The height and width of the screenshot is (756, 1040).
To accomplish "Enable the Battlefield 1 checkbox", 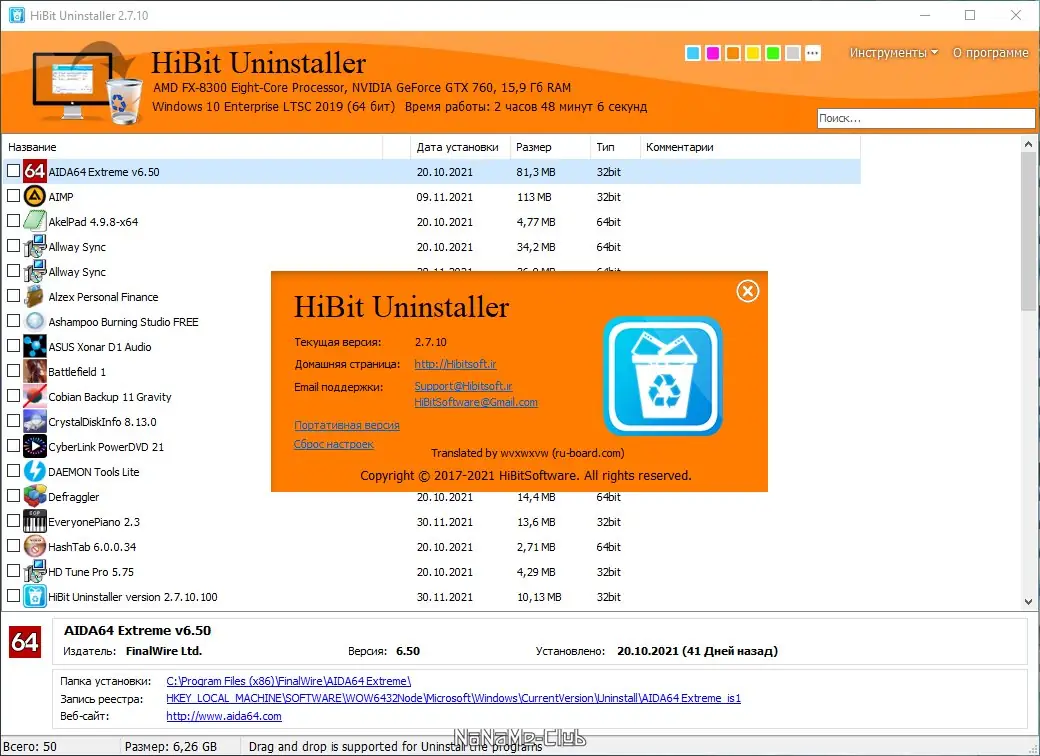I will tap(13, 371).
